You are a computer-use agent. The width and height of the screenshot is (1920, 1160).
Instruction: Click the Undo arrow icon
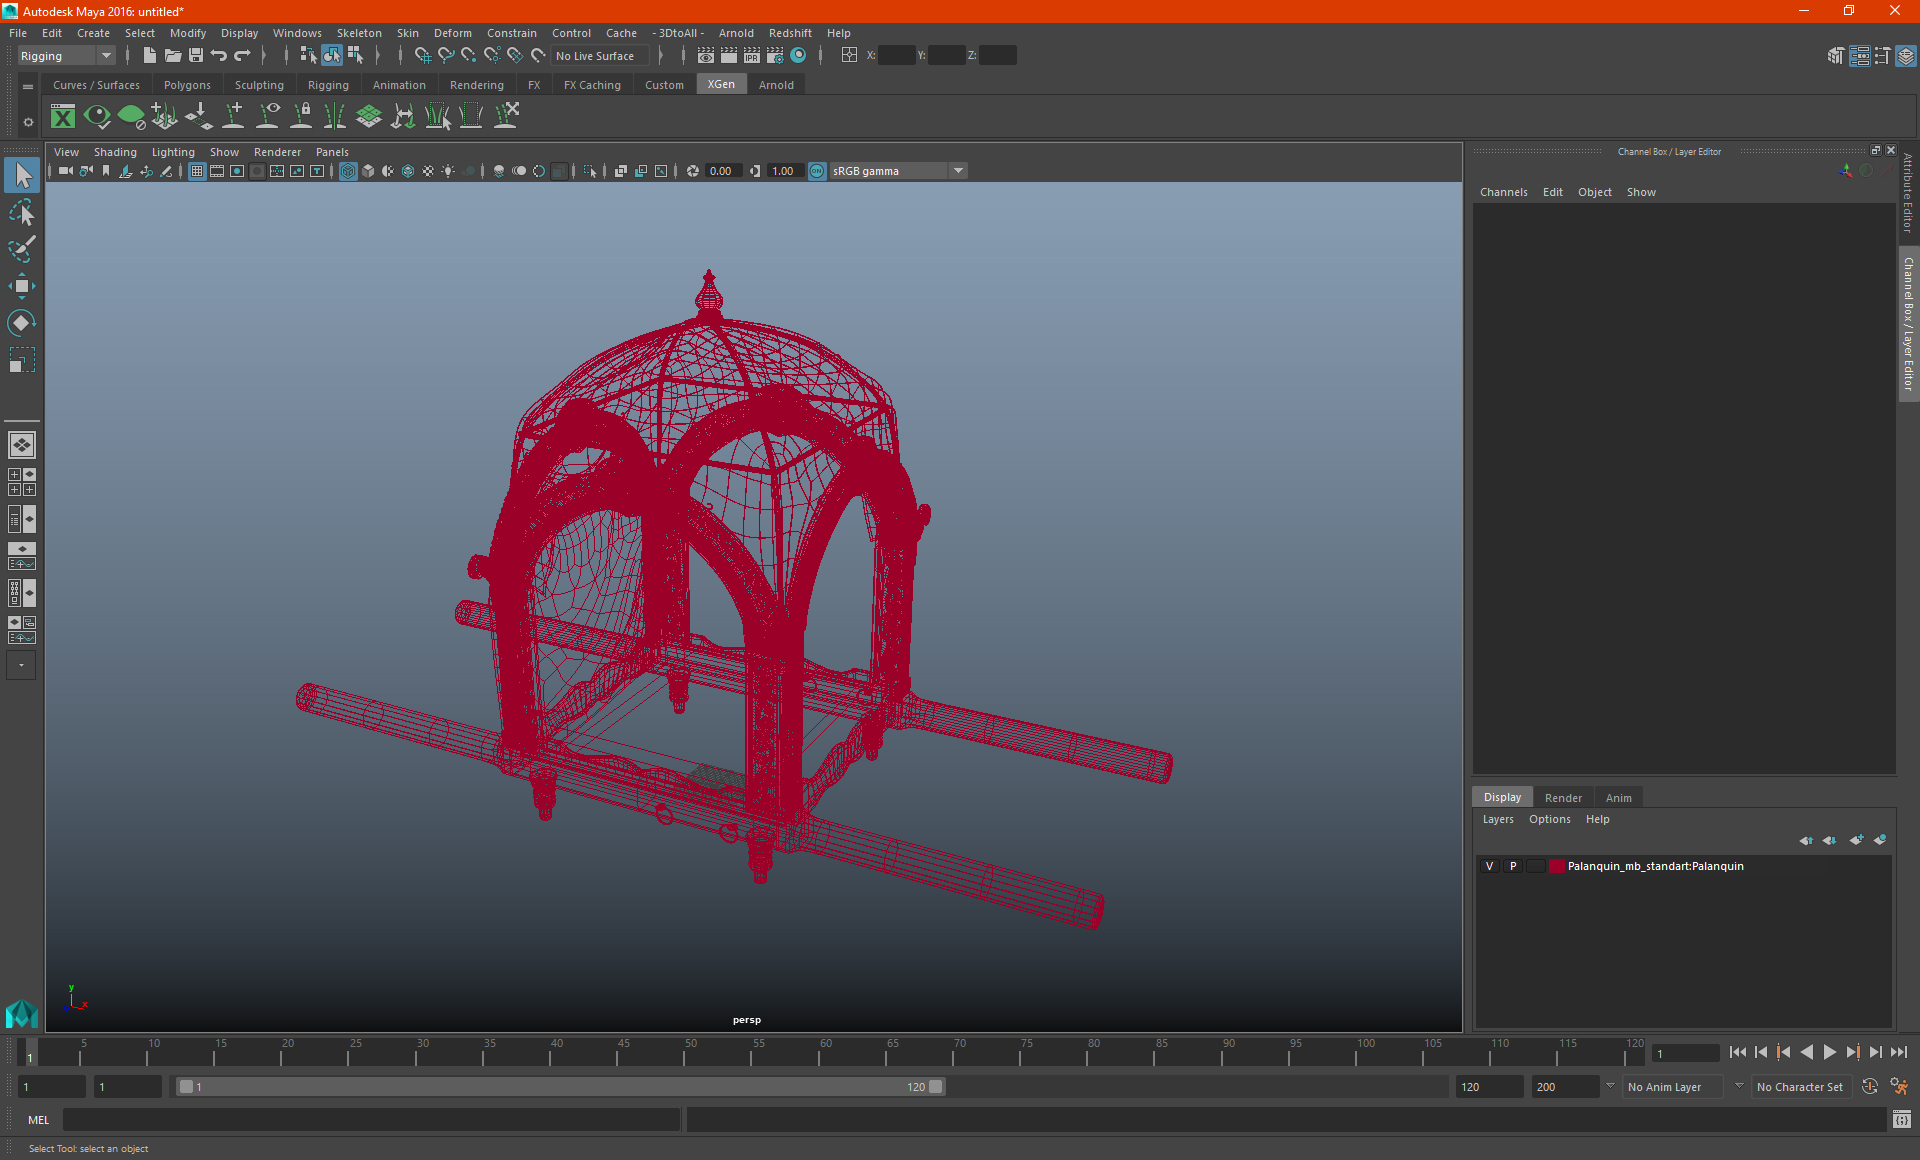219,56
